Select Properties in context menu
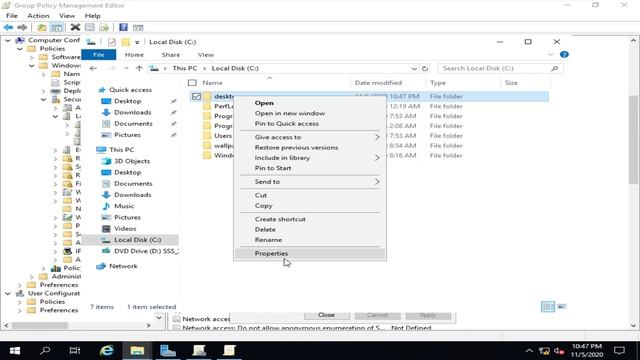The width and height of the screenshot is (640, 360). pyautogui.click(x=310, y=253)
